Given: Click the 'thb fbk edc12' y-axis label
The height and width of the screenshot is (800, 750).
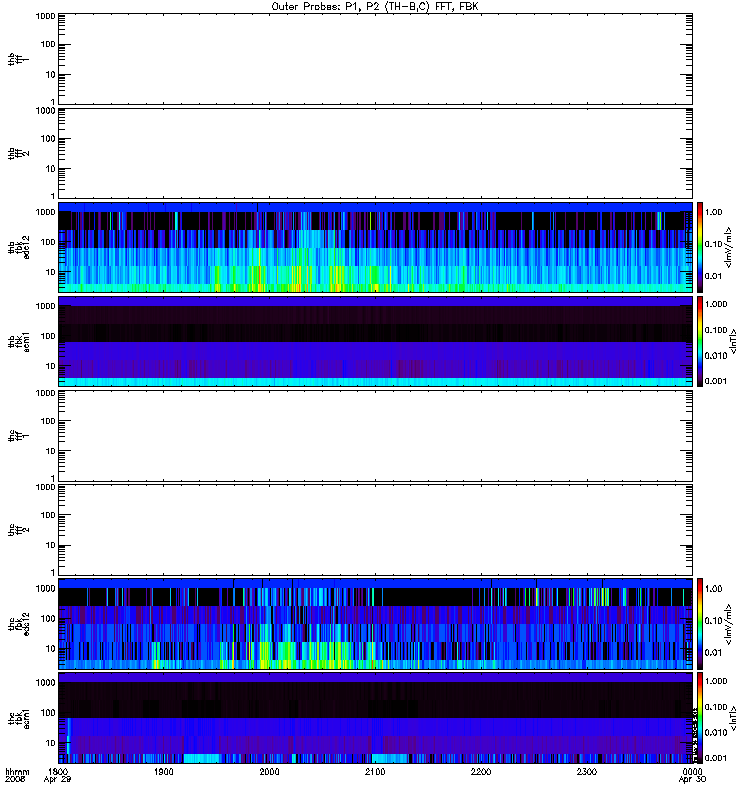Looking at the screenshot, I should tap(19, 247).
